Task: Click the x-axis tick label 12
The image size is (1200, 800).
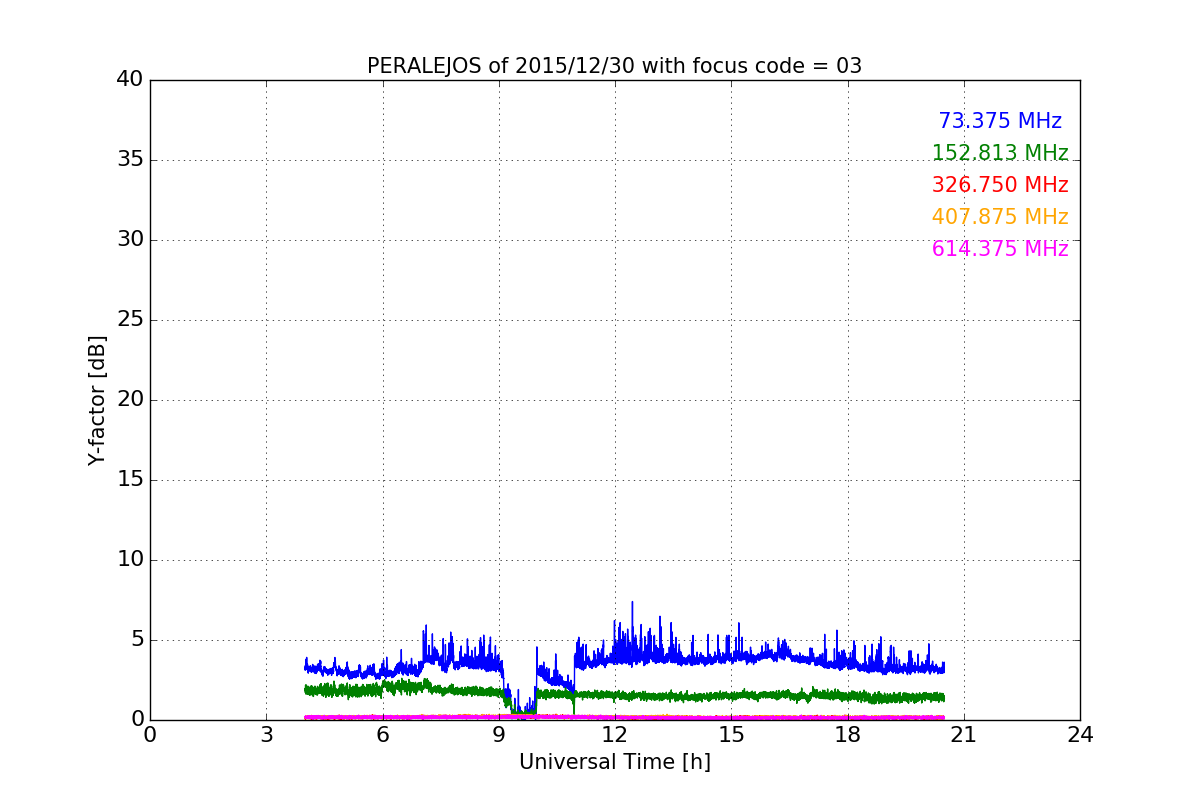Action: point(615,735)
